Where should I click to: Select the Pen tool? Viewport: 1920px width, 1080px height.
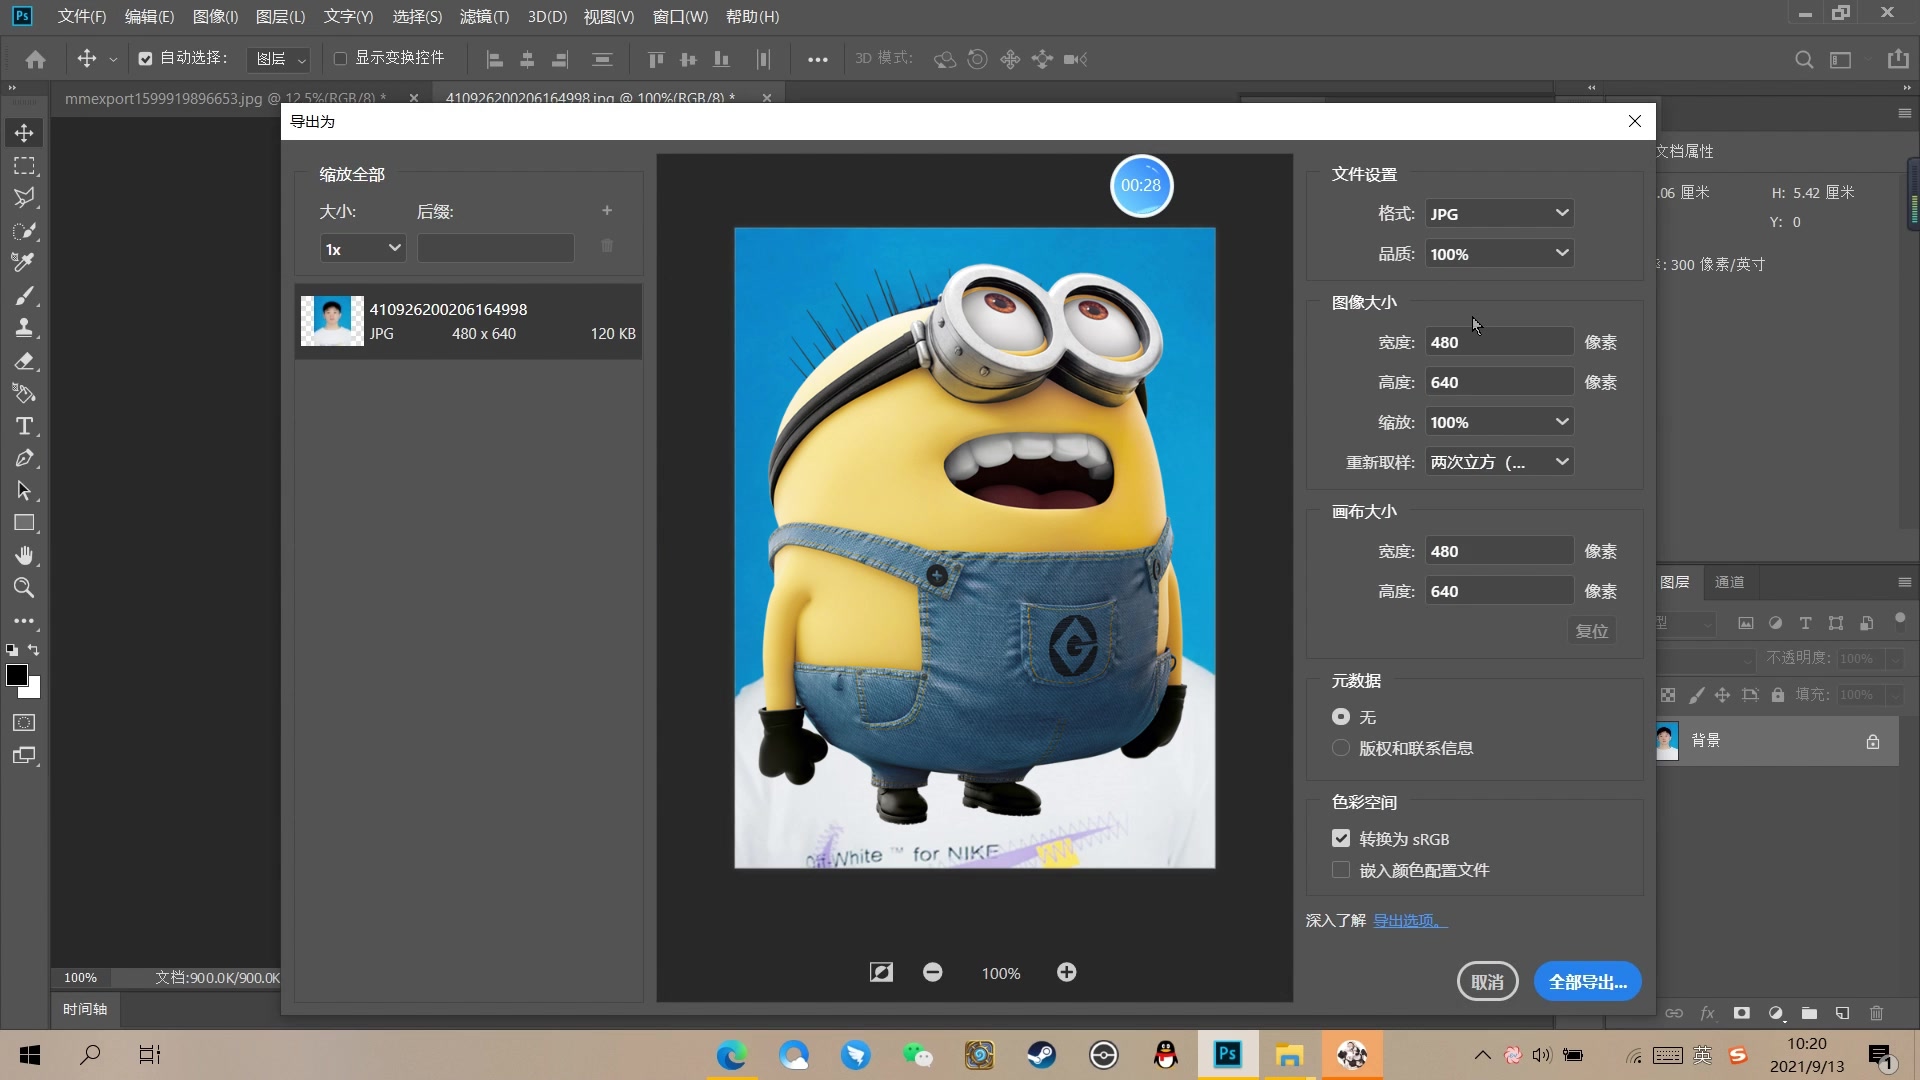24,458
